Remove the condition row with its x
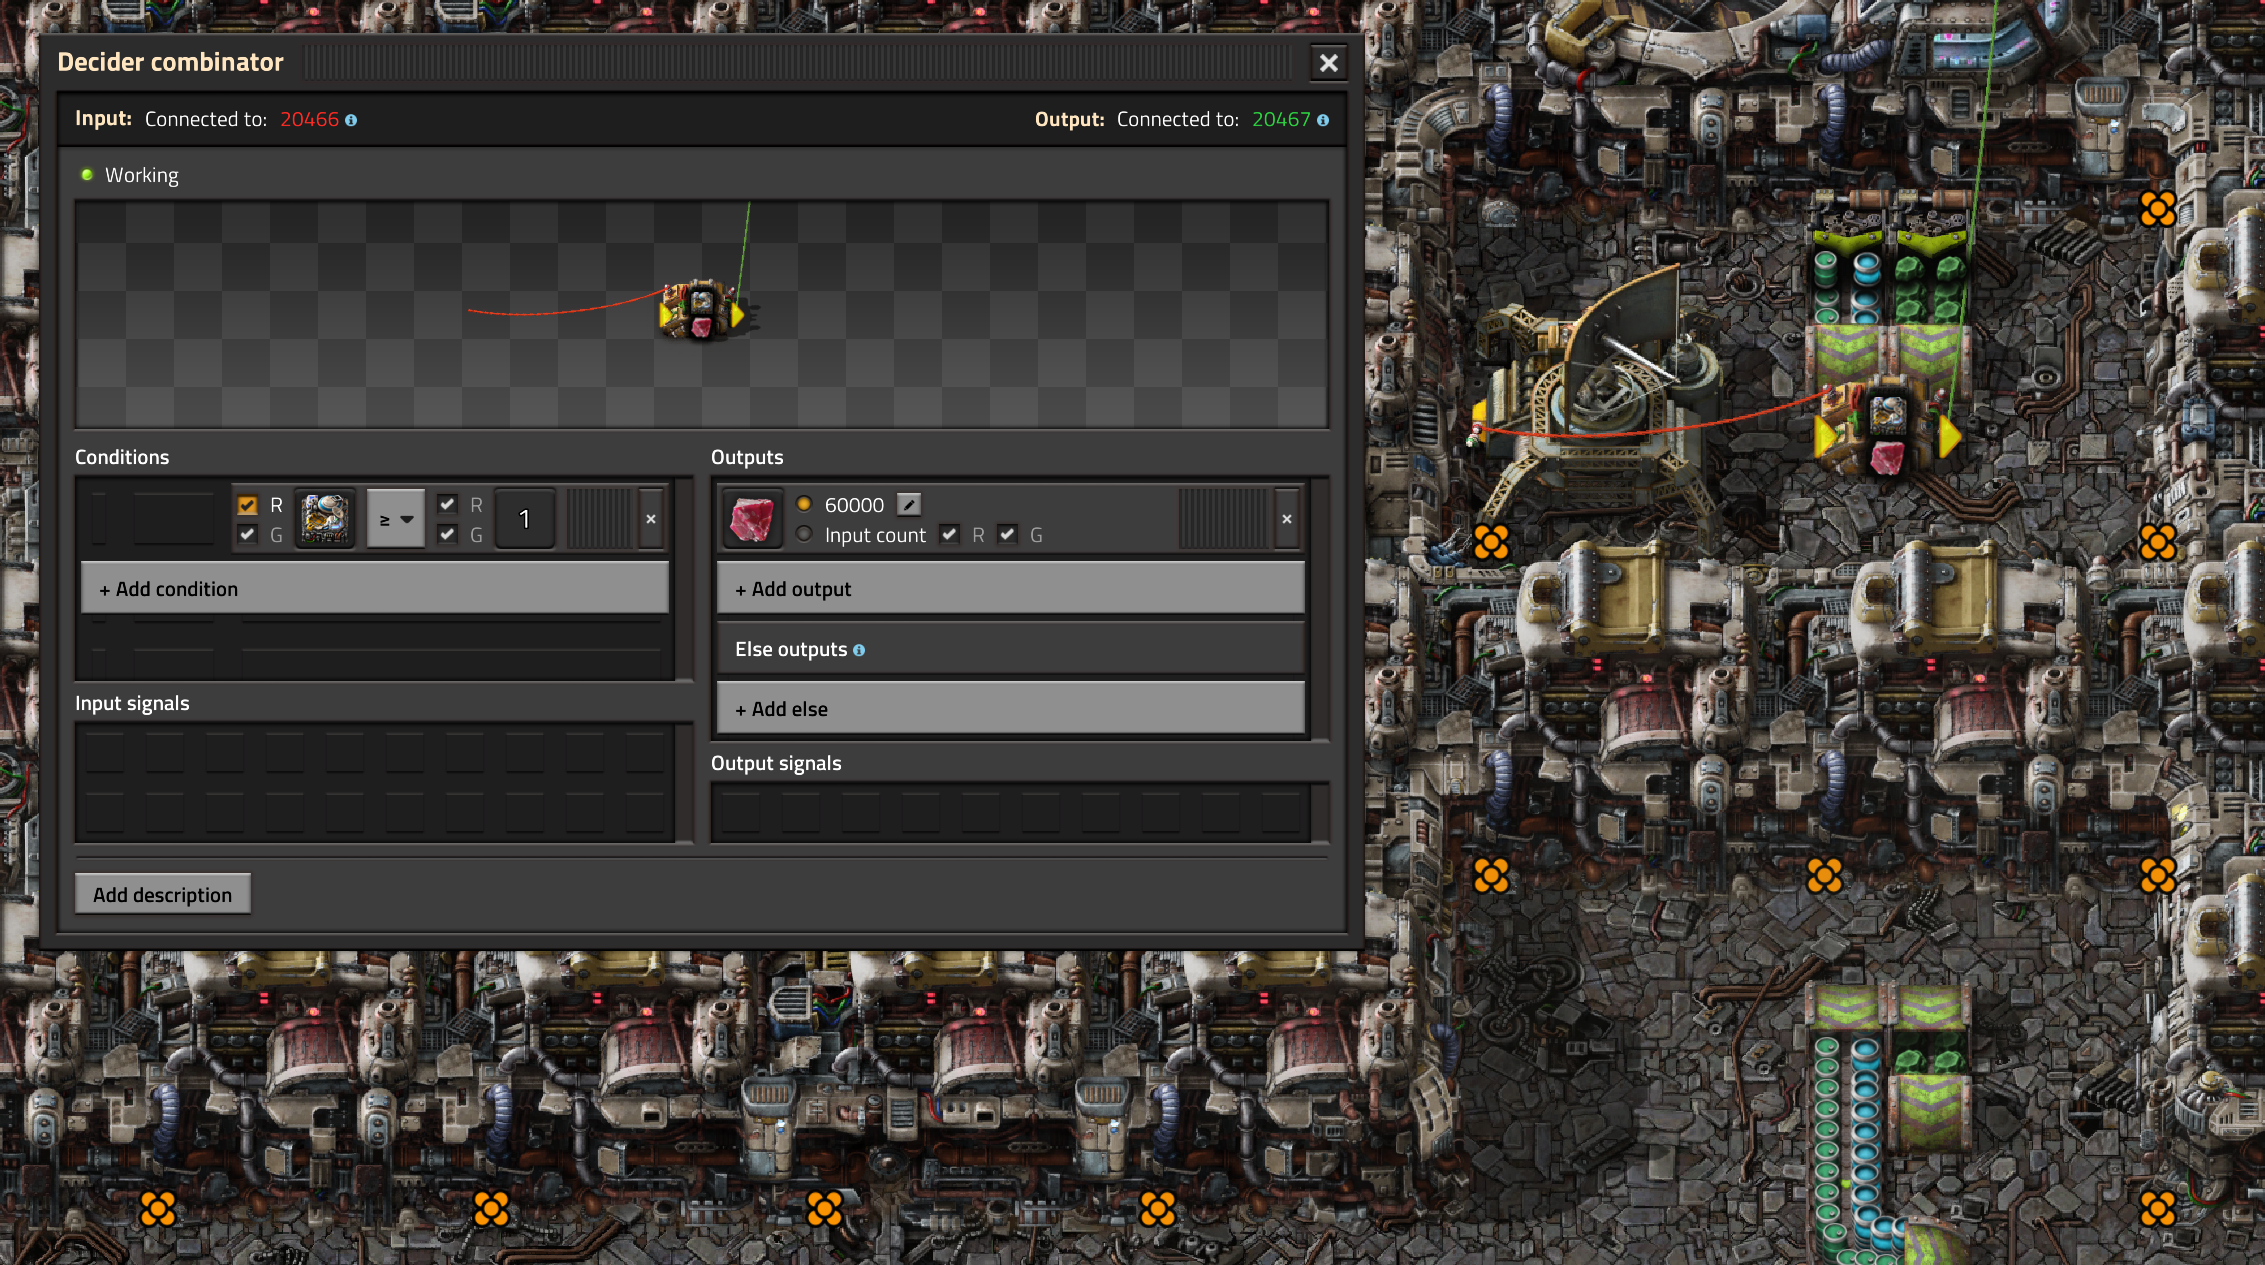Screen dimensions: 2265x1265 point(651,519)
